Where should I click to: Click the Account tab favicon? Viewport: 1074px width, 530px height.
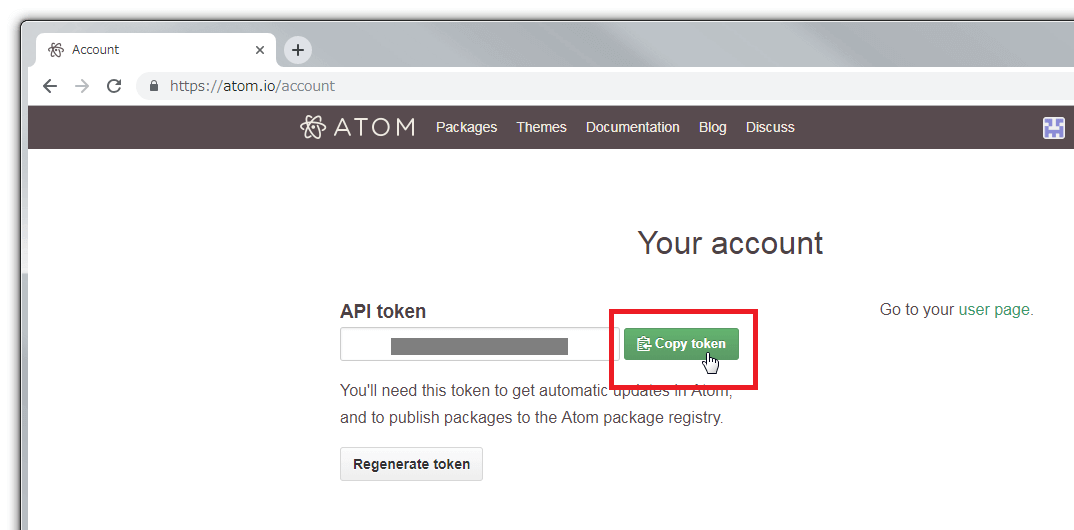pos(56,49)
